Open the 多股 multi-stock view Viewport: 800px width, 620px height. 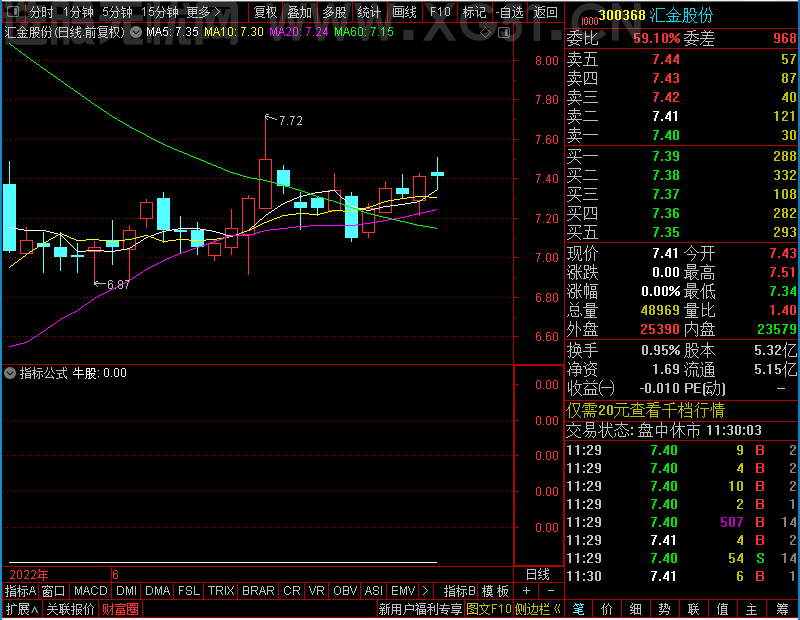(335, 12)
